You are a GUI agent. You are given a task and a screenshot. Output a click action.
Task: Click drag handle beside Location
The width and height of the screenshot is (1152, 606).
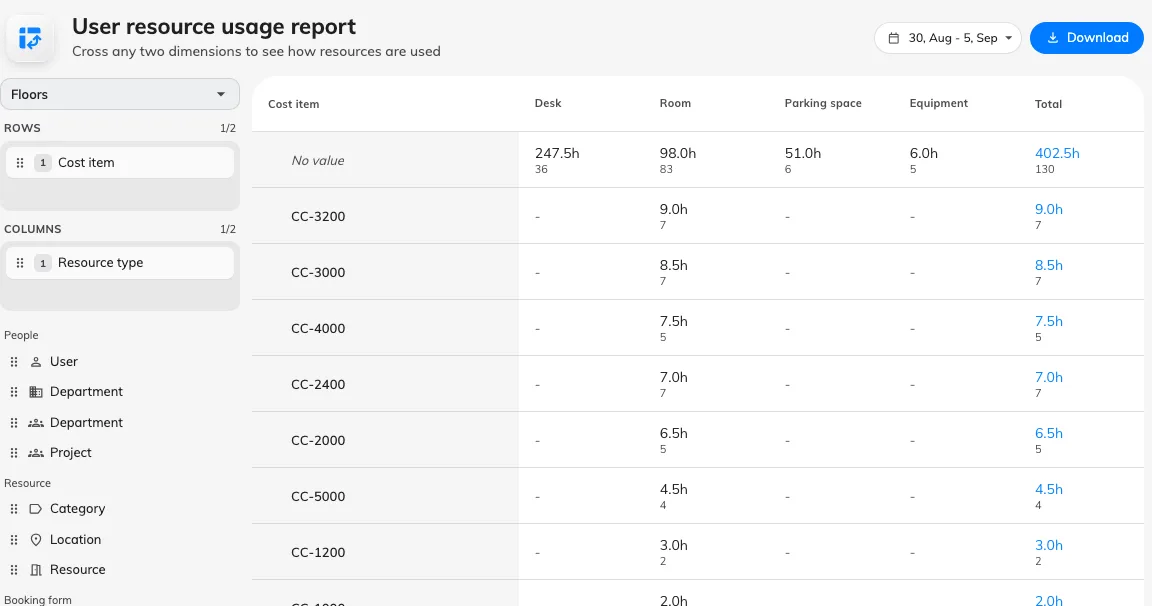(x=13, y=539)
